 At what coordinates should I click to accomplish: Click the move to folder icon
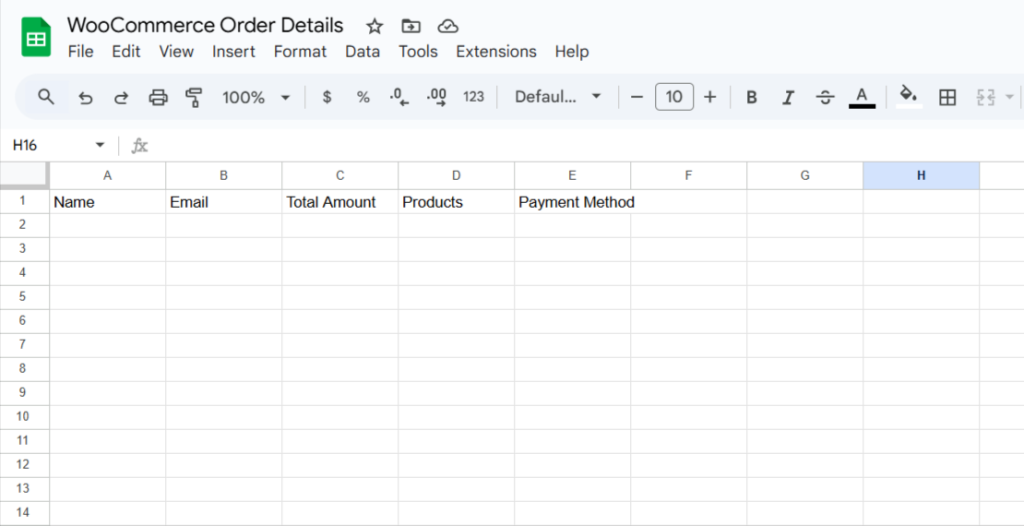(x=411, y=26)
